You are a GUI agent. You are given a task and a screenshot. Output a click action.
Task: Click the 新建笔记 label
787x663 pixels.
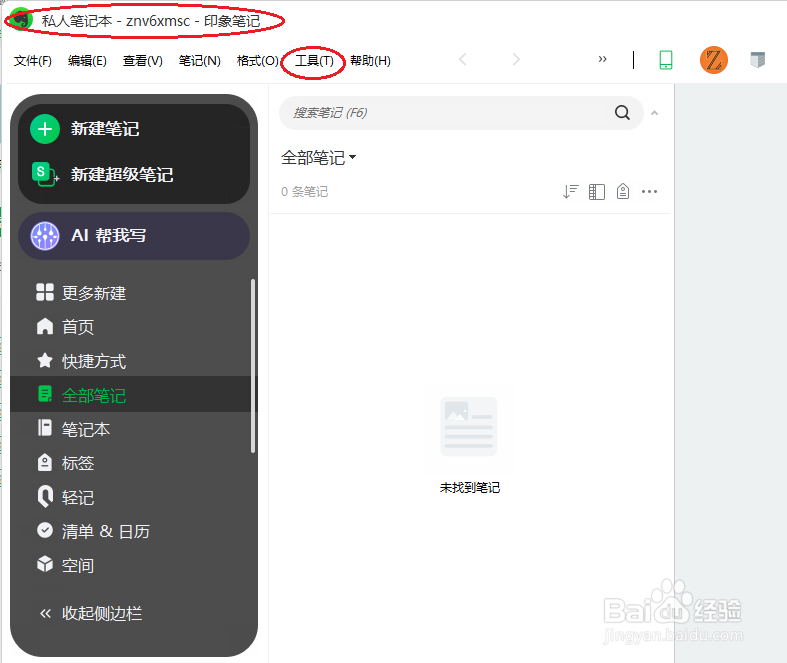[x=105, y=129]
